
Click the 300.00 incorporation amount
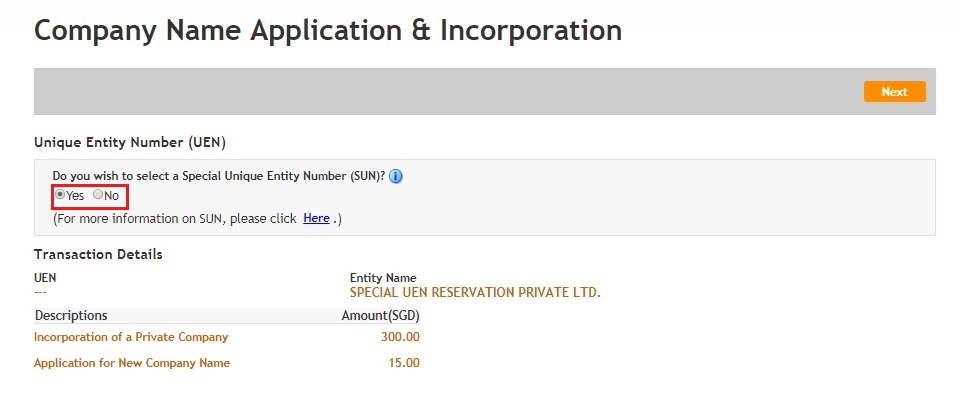tap(400, 337)
